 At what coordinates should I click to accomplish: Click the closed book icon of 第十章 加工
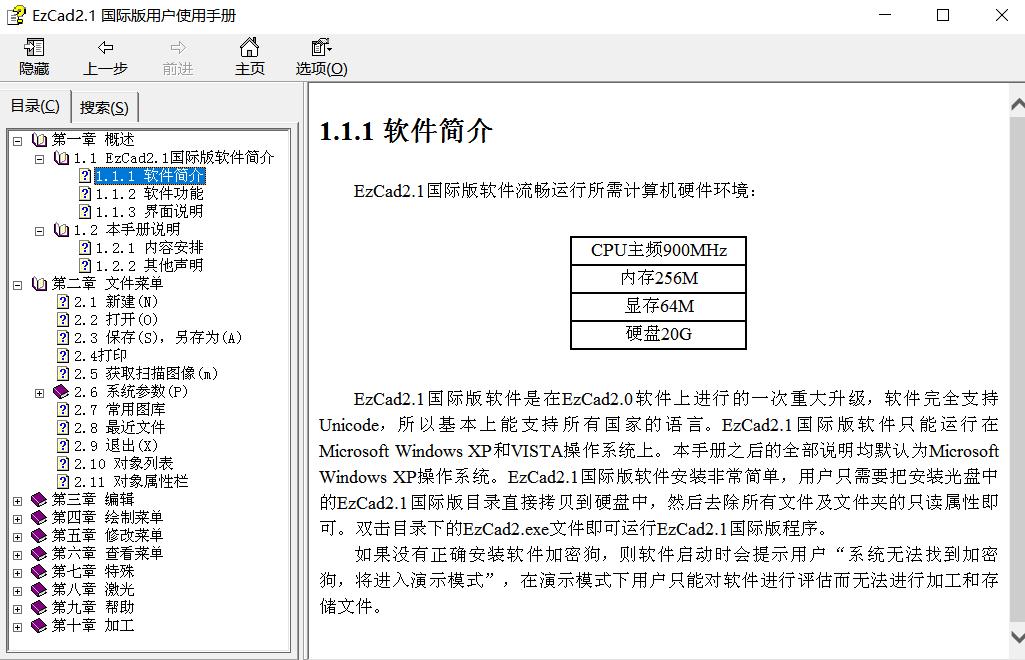point(39,626)
